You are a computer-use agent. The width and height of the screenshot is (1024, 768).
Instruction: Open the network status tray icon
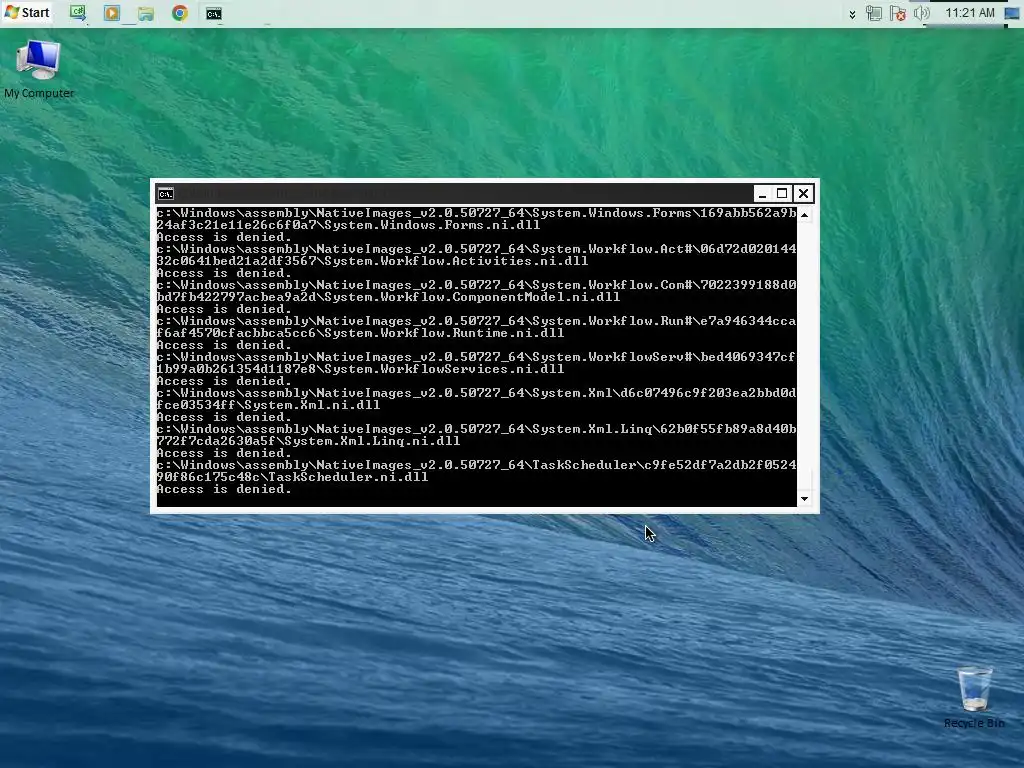coord(874,13)
